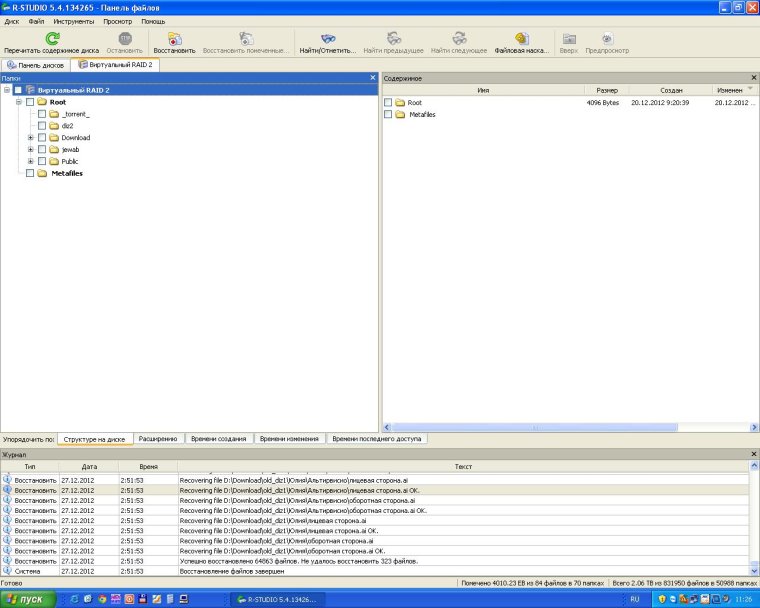Click the Find Previous toolbar icon

[394, 39]
